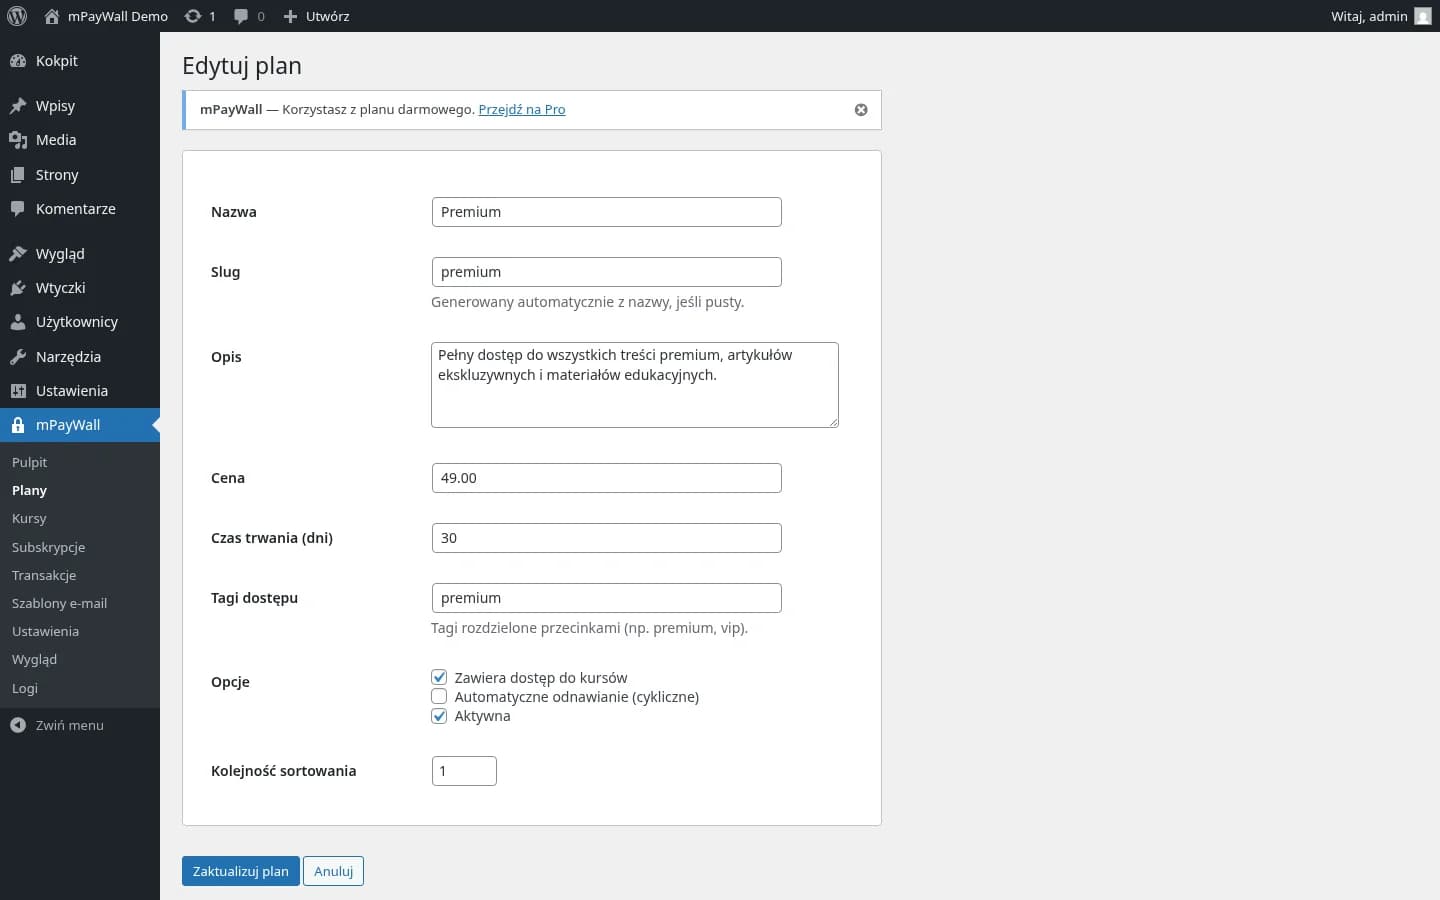Disable the Aktywna option
This screenshot has height=900, width=1440.
point(439,716)
